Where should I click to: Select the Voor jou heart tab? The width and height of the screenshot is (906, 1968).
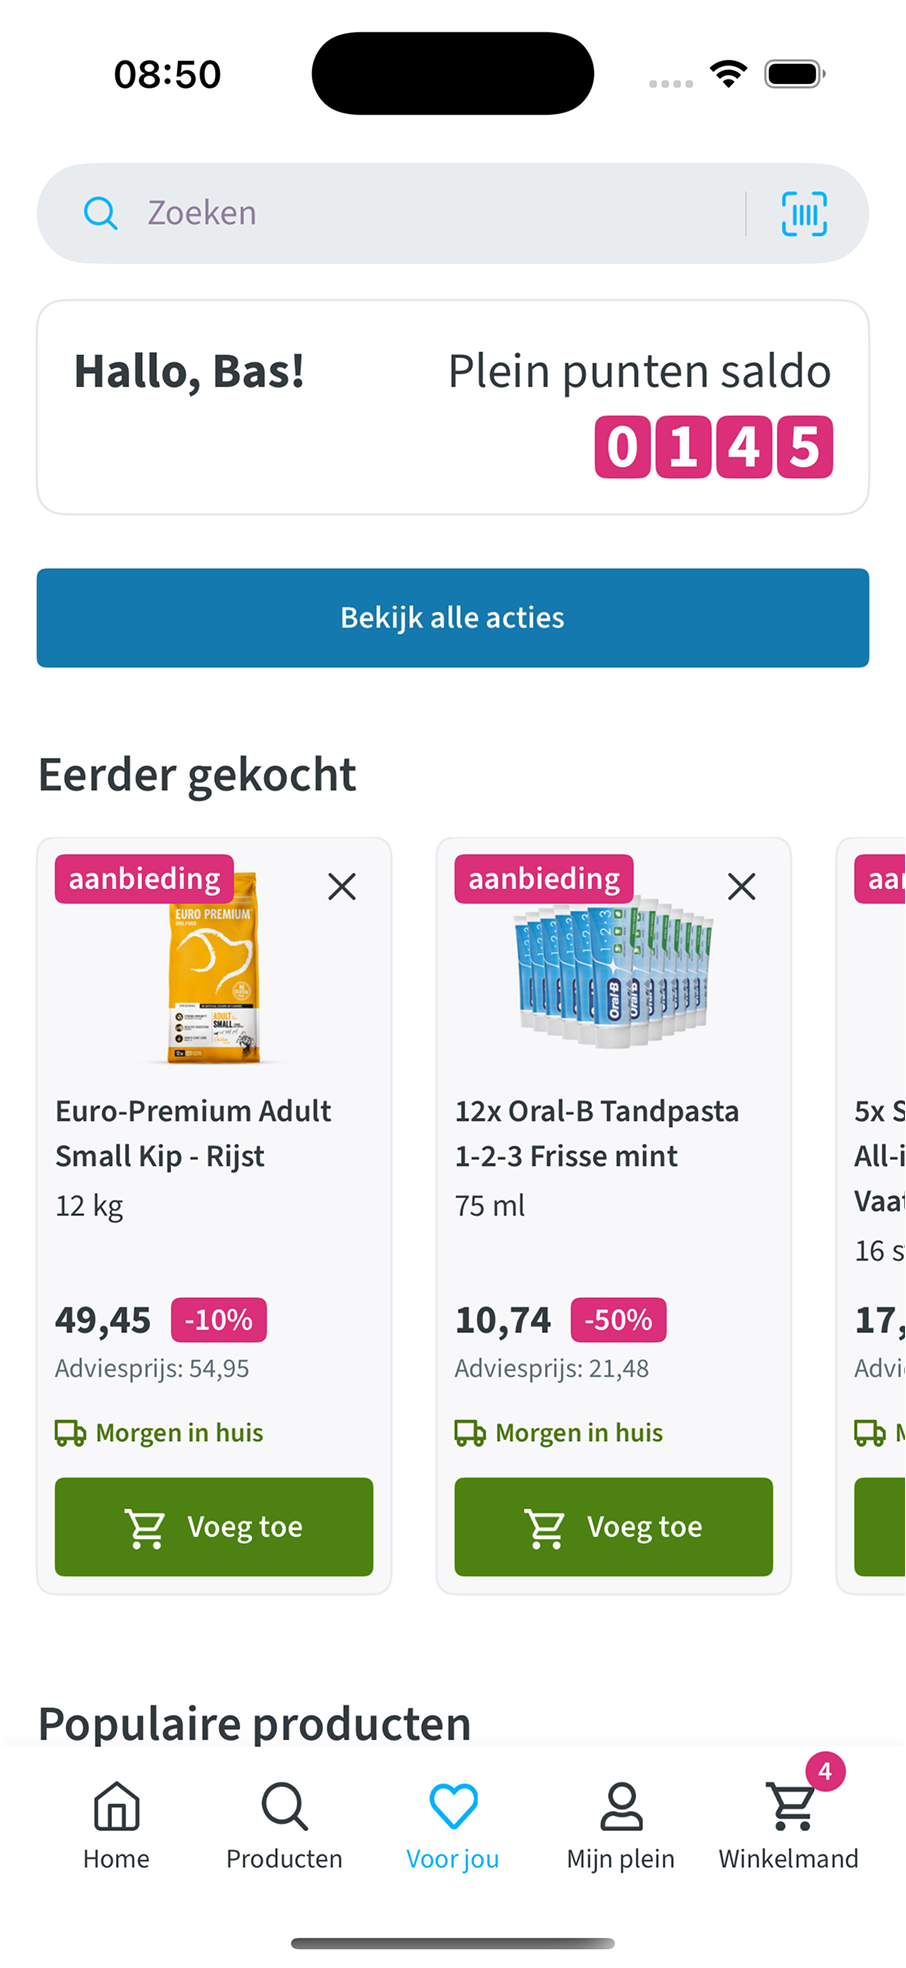[453, 1826]
